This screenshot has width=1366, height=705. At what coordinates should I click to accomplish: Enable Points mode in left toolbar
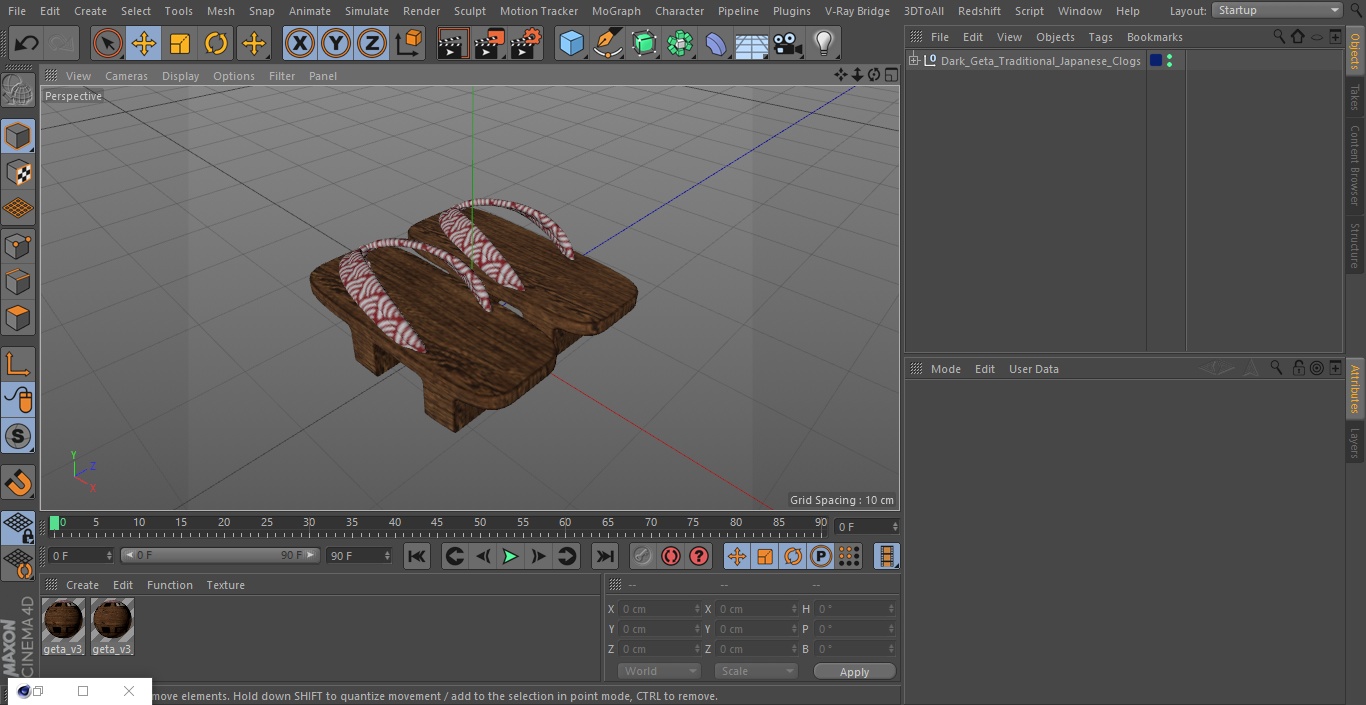pyautogui.click(x=18, y=245)
